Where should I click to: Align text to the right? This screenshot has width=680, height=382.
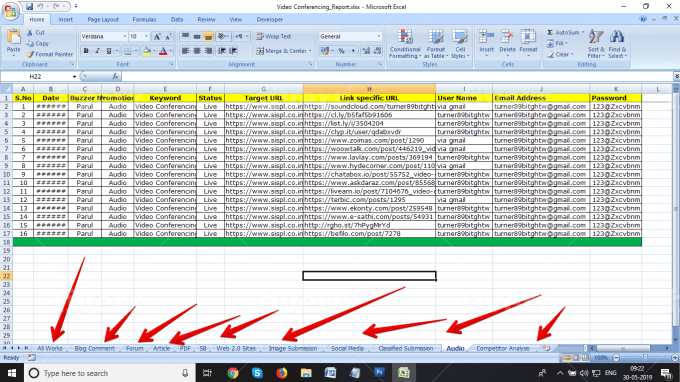pos(208,51)
